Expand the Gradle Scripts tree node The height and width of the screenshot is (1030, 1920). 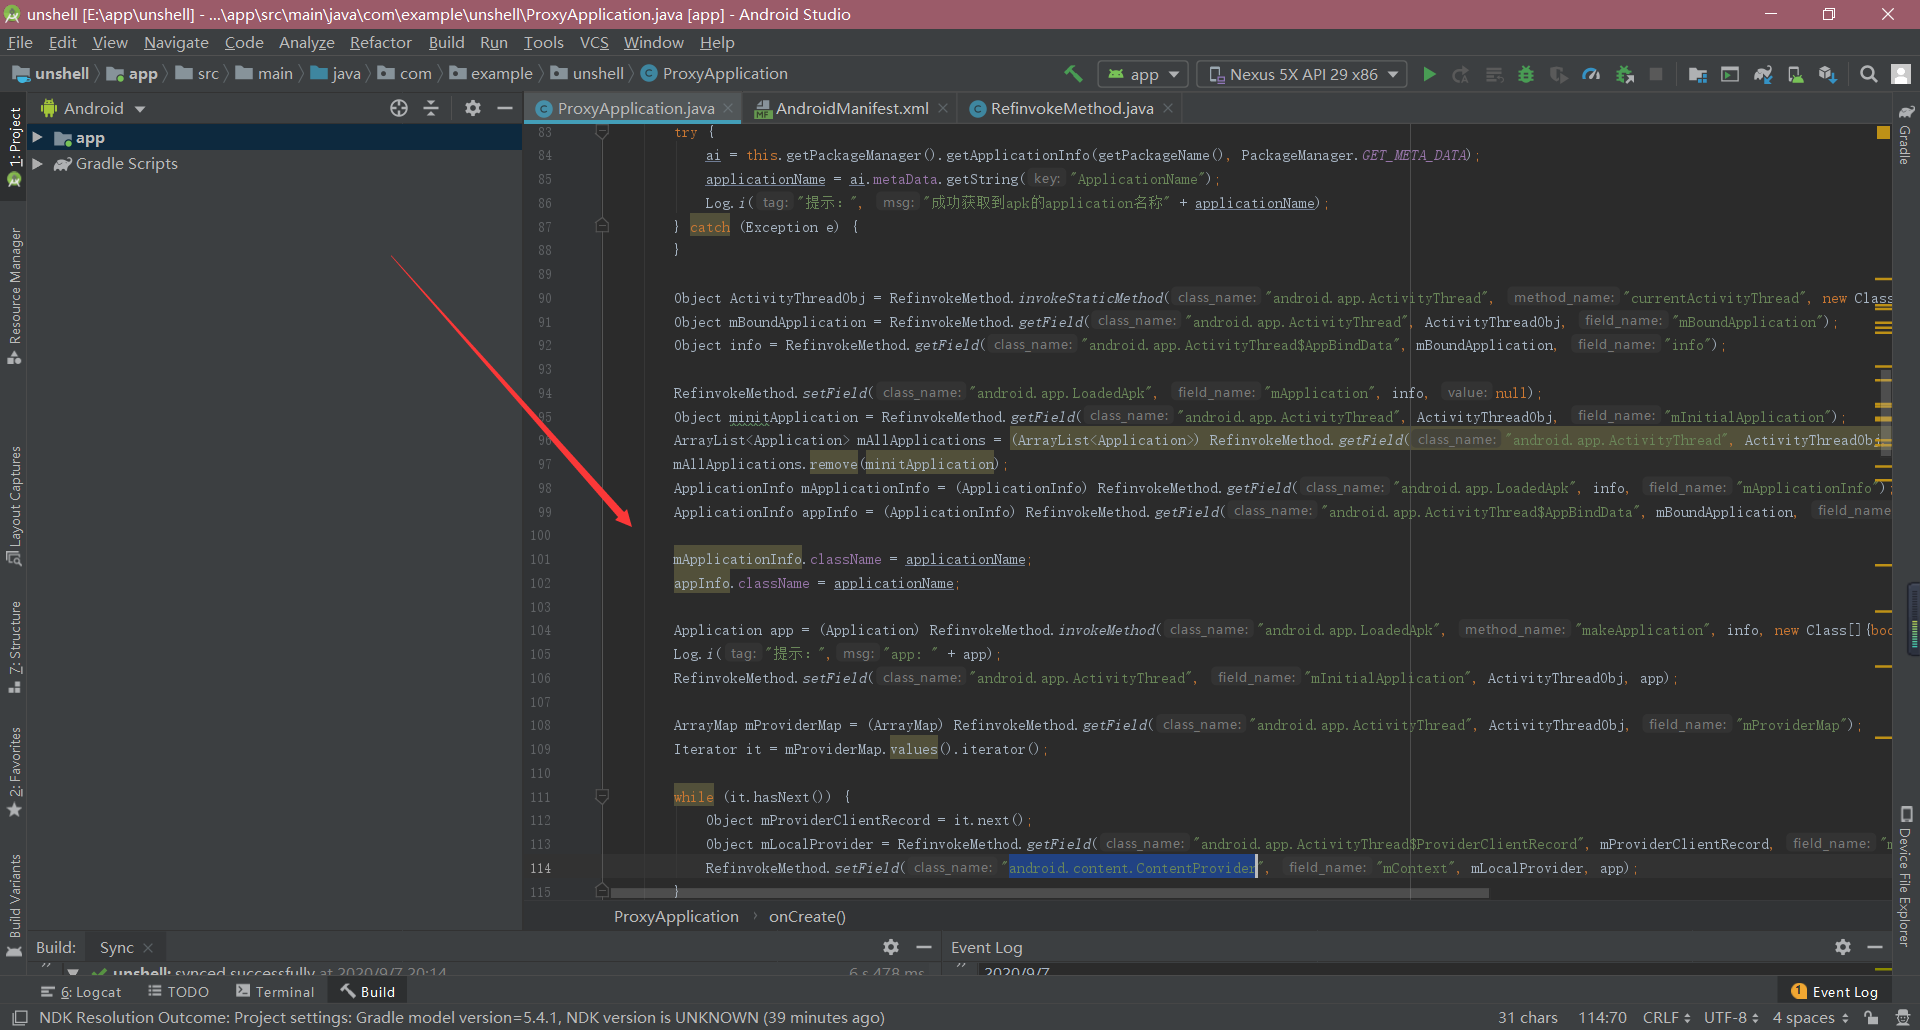(x=37, y=164)
